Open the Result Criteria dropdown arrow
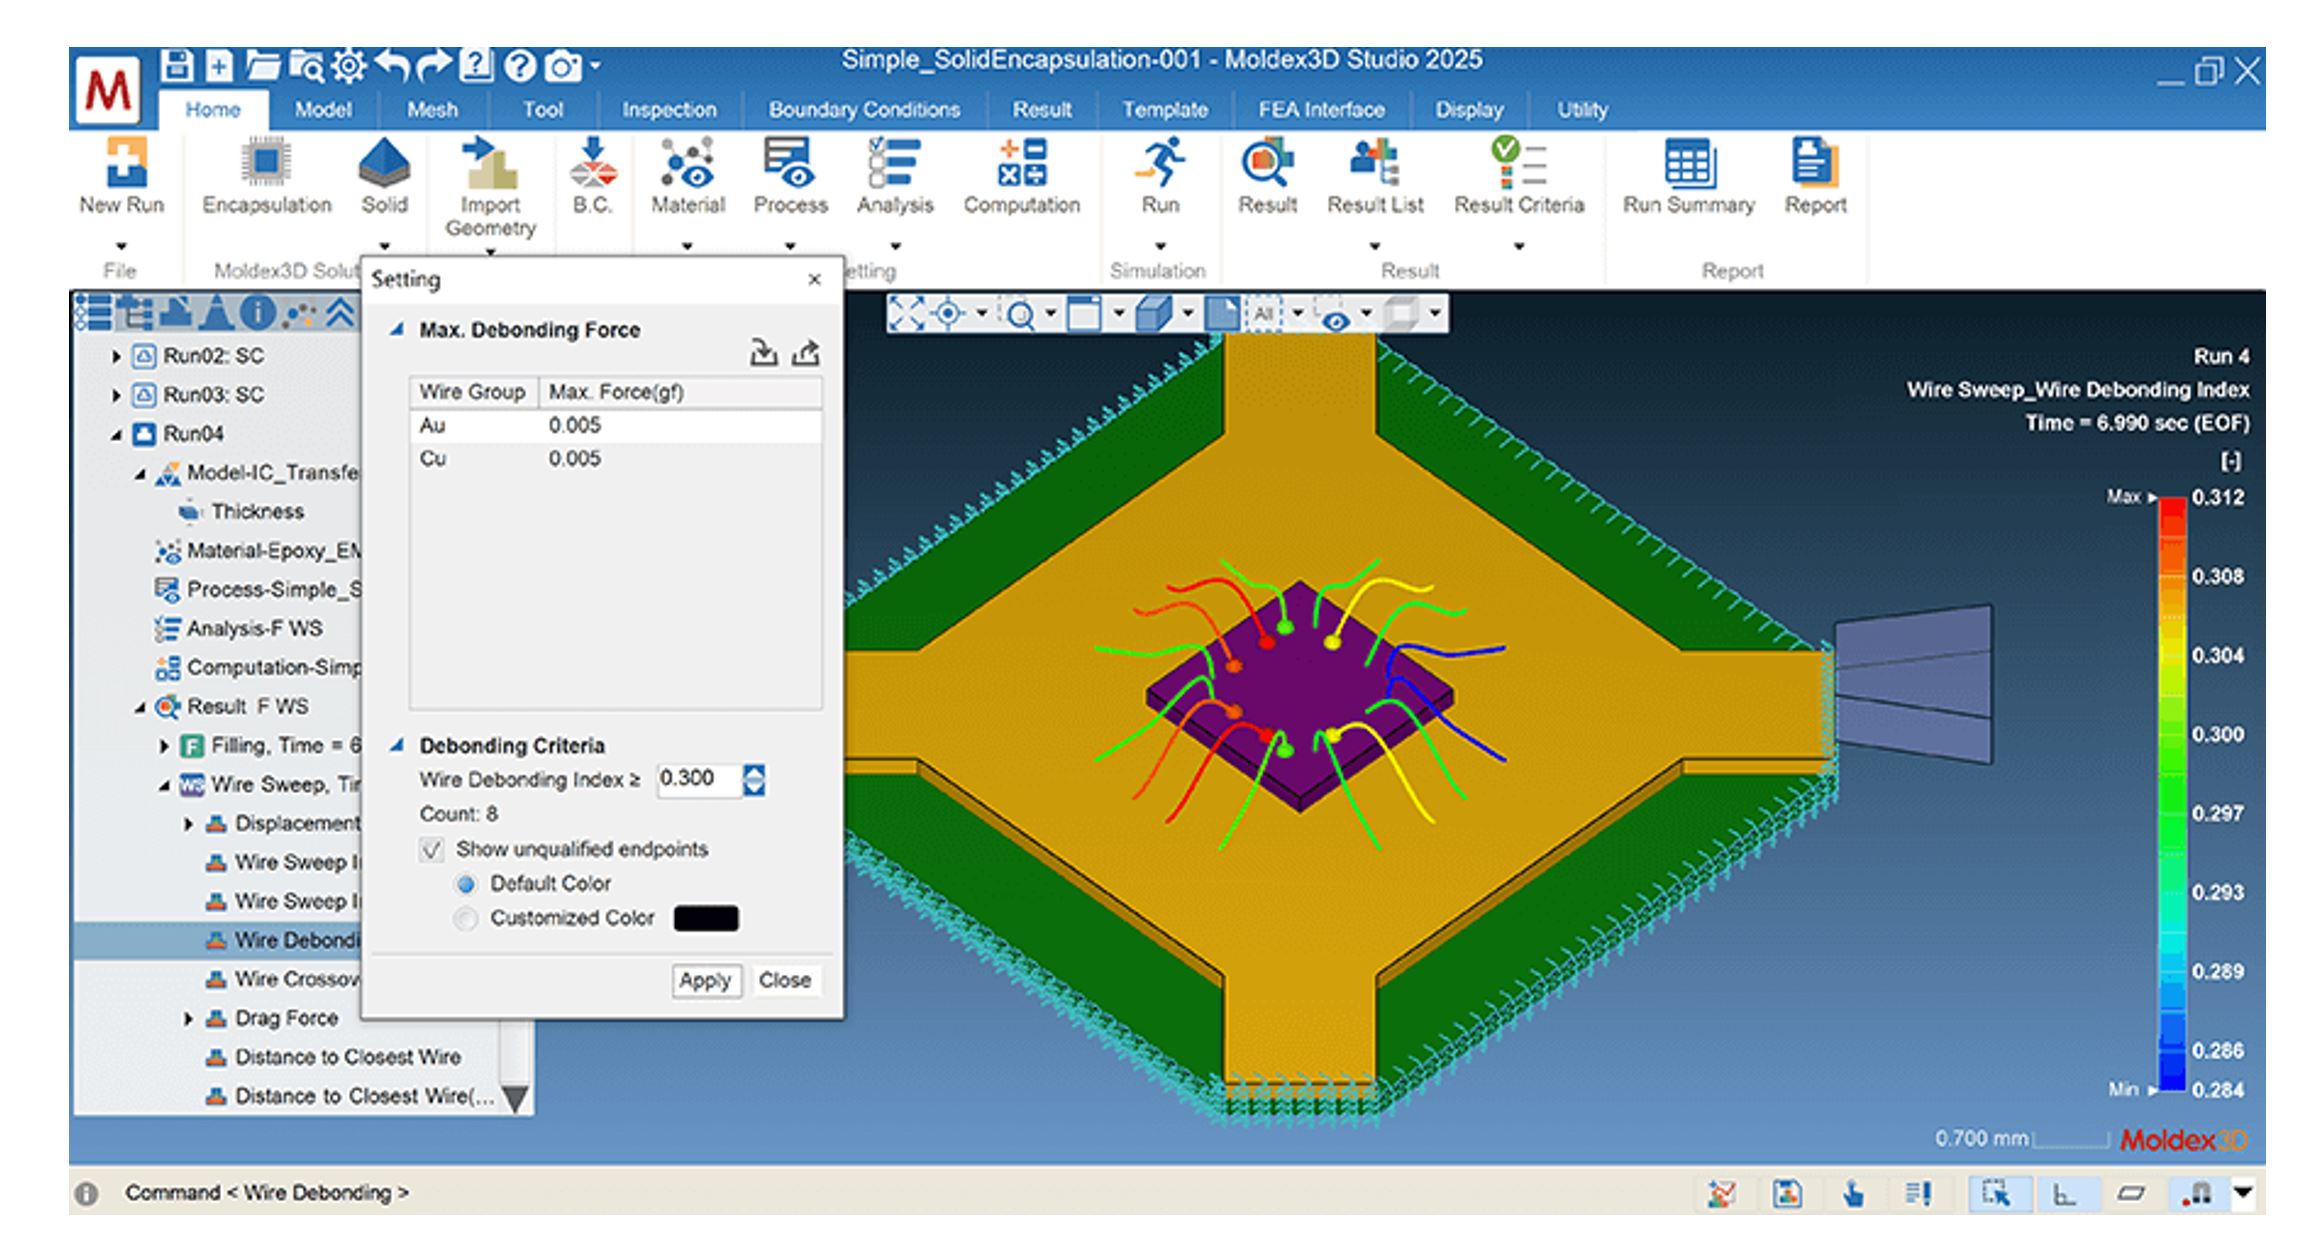Viewport: 2306px width, 1255px height. pyautogui.click(x=1518, y=246)
